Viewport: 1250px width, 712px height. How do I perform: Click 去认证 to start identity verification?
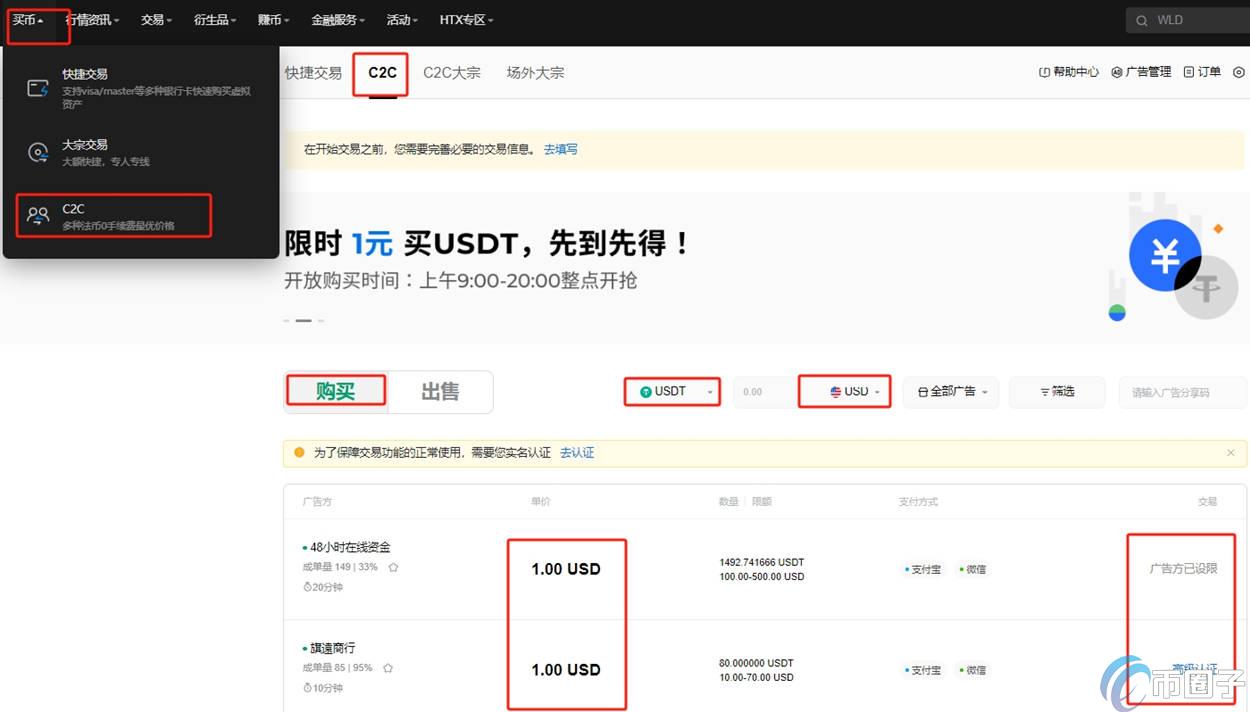(577, 452)
